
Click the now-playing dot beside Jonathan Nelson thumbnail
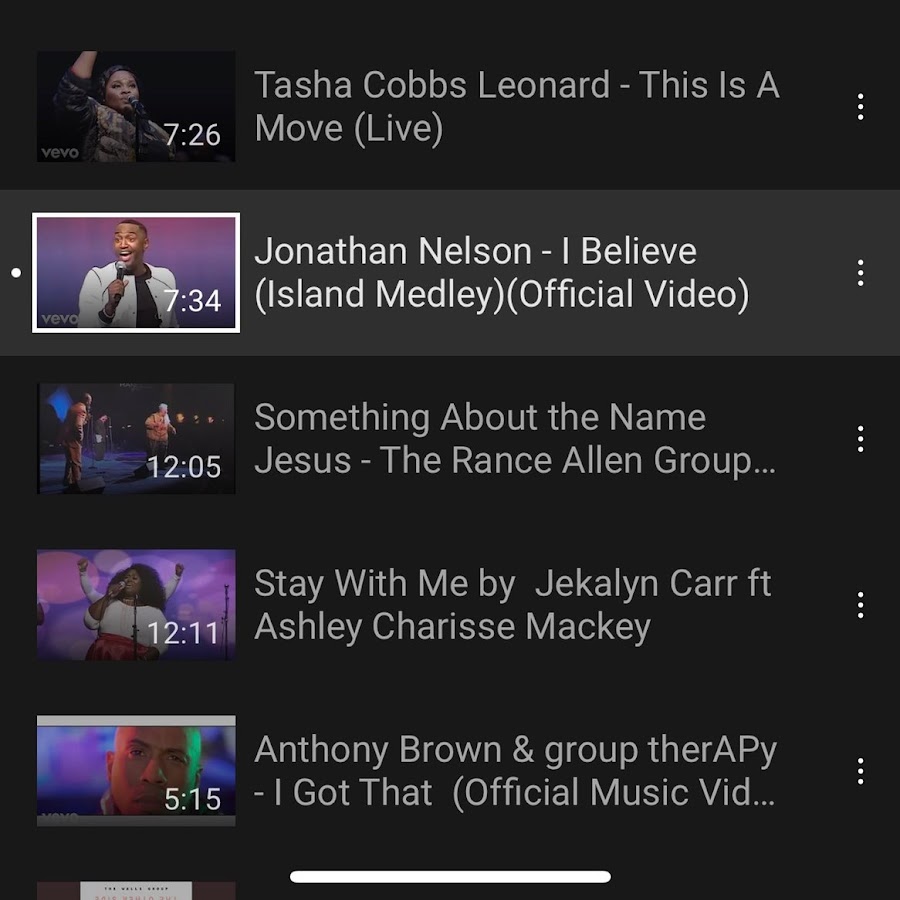point(16,273)
